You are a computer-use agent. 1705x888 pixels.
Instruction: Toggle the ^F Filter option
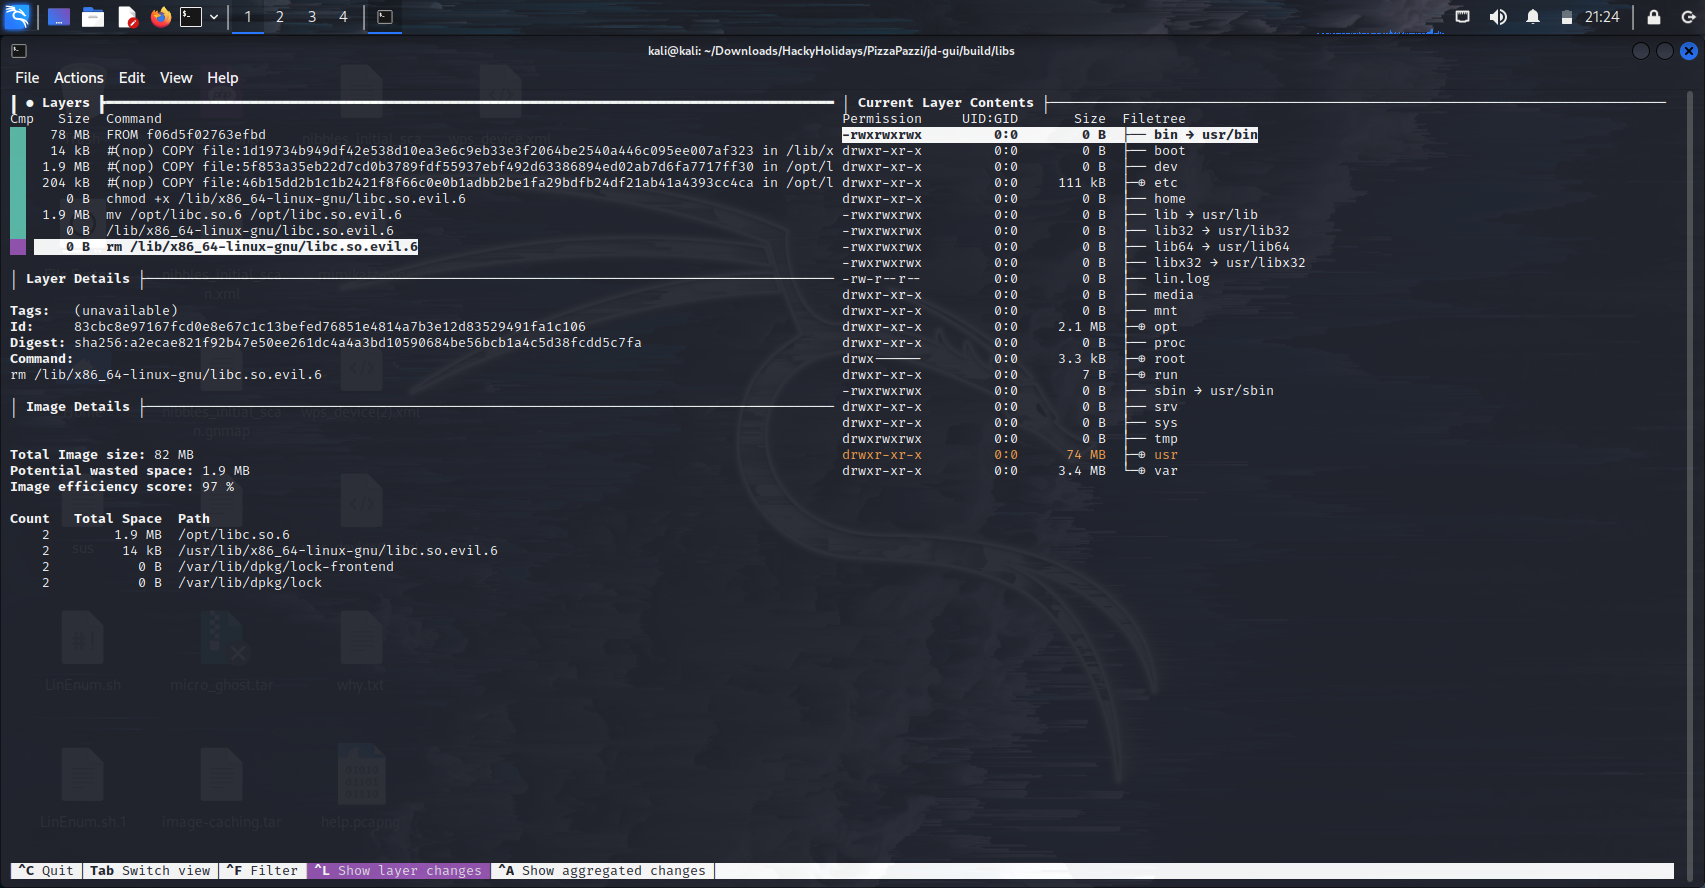[x=262, y=871]
